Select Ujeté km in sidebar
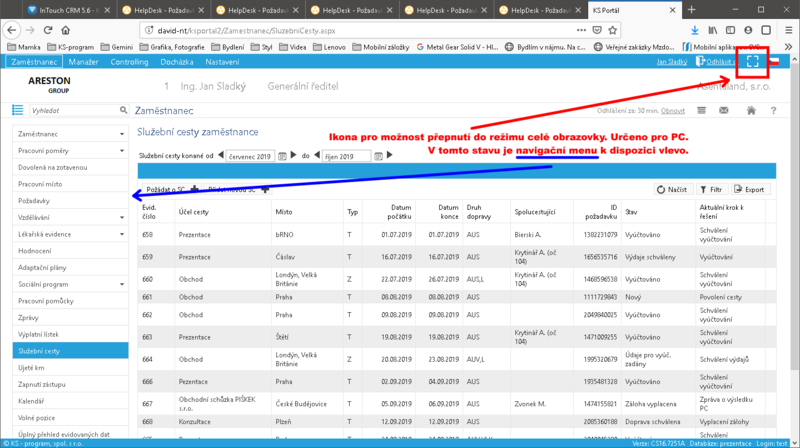The height and width of the screenshot is (448, 800). [70, 367]
